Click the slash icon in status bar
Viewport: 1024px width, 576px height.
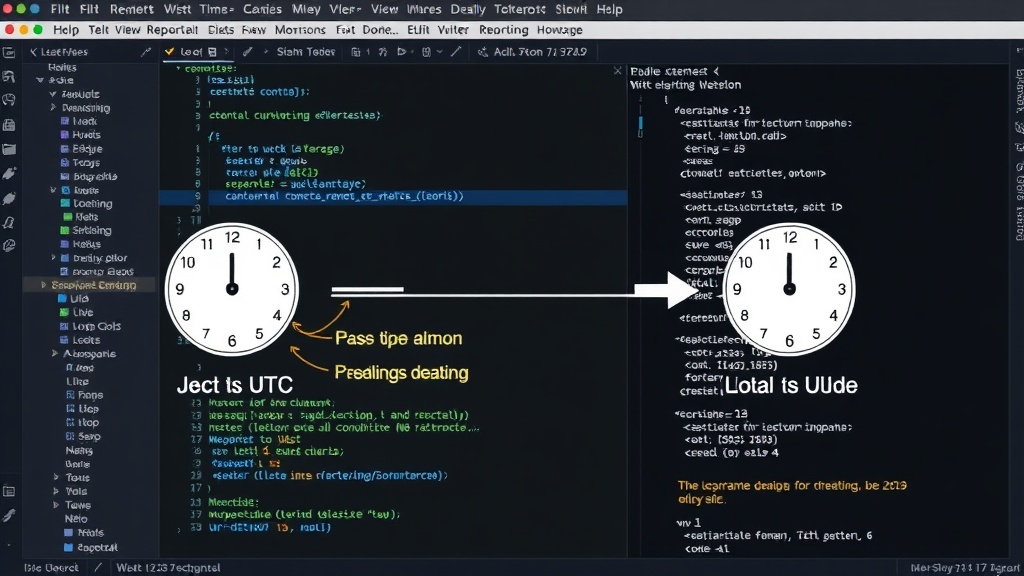coord(98,568)
